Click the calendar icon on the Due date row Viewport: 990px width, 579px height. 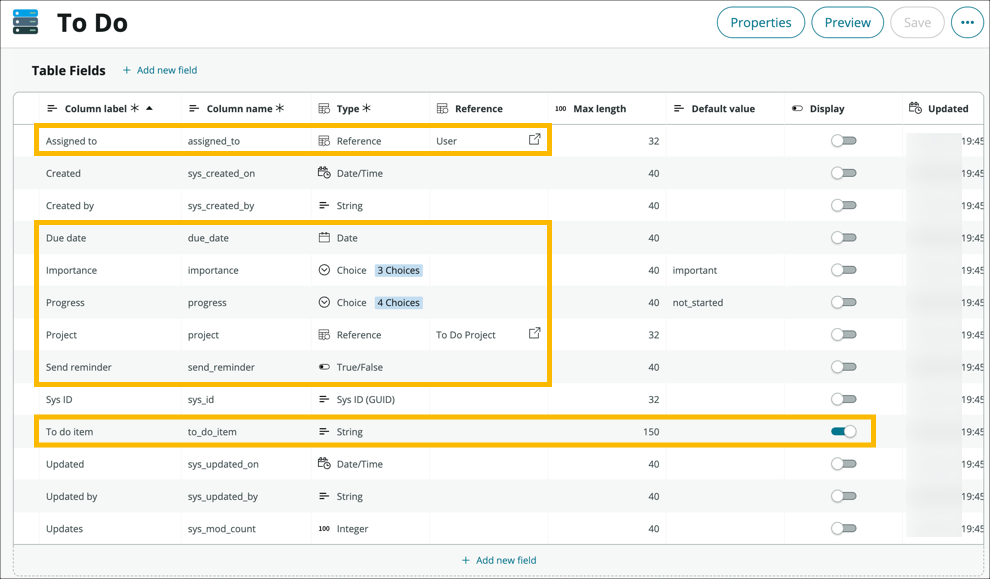[325, 238]
